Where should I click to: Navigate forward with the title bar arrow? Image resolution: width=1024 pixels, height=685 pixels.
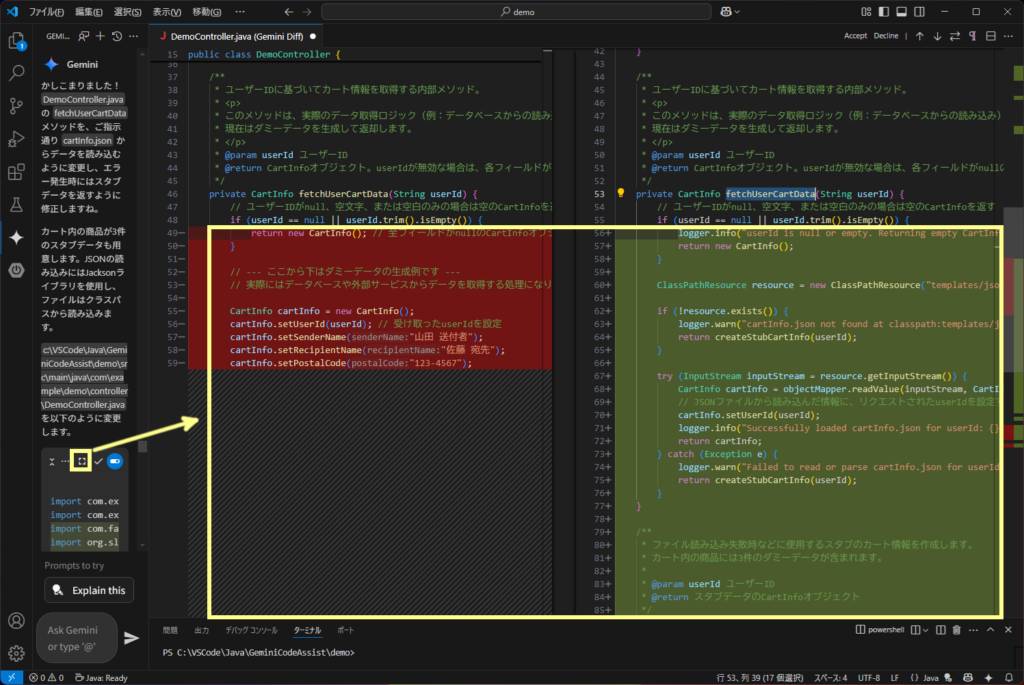coord(307,12)
